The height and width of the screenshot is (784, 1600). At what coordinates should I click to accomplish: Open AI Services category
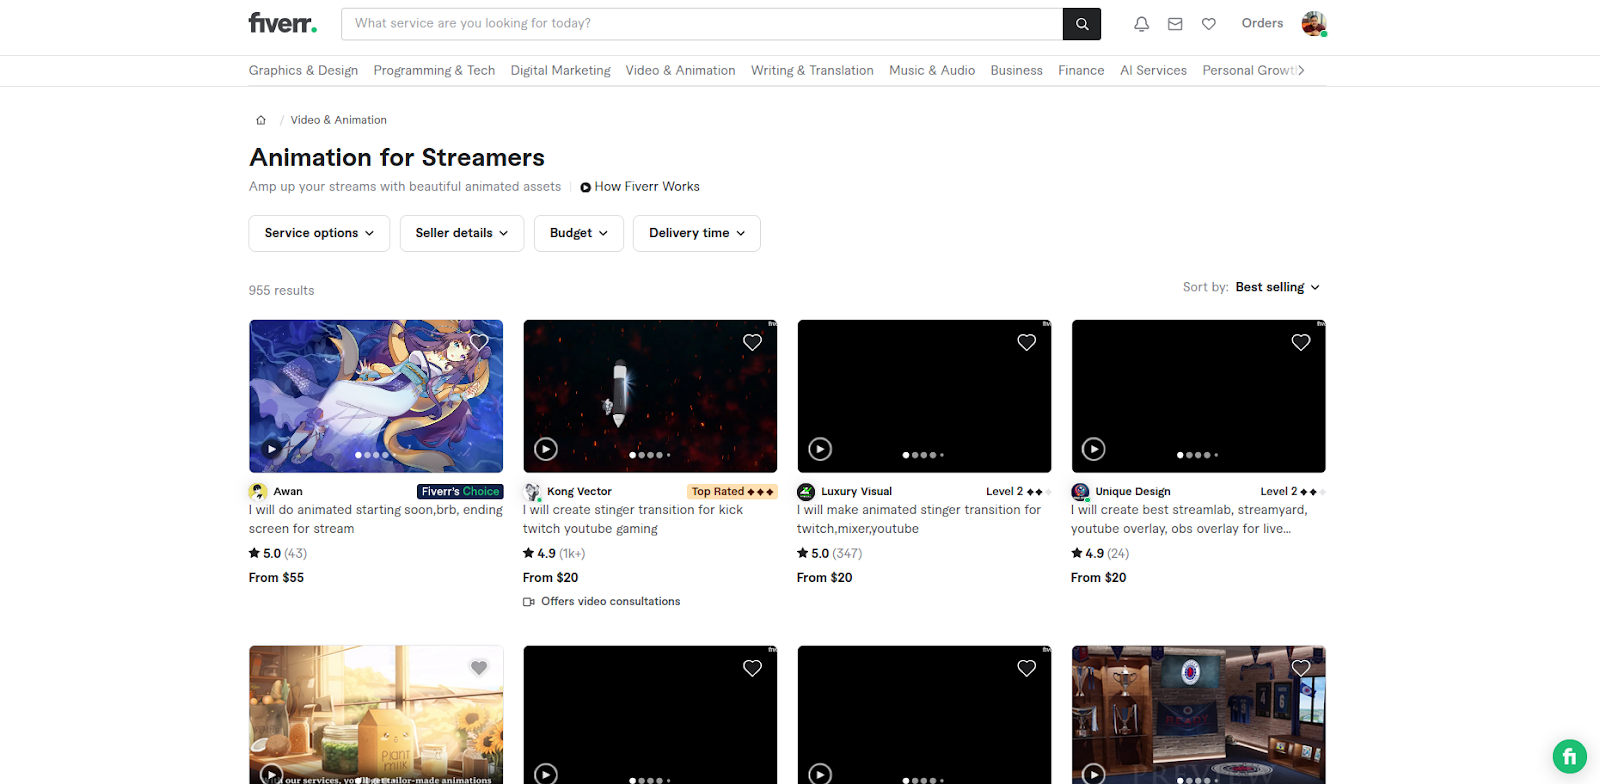coord(1153,70)
